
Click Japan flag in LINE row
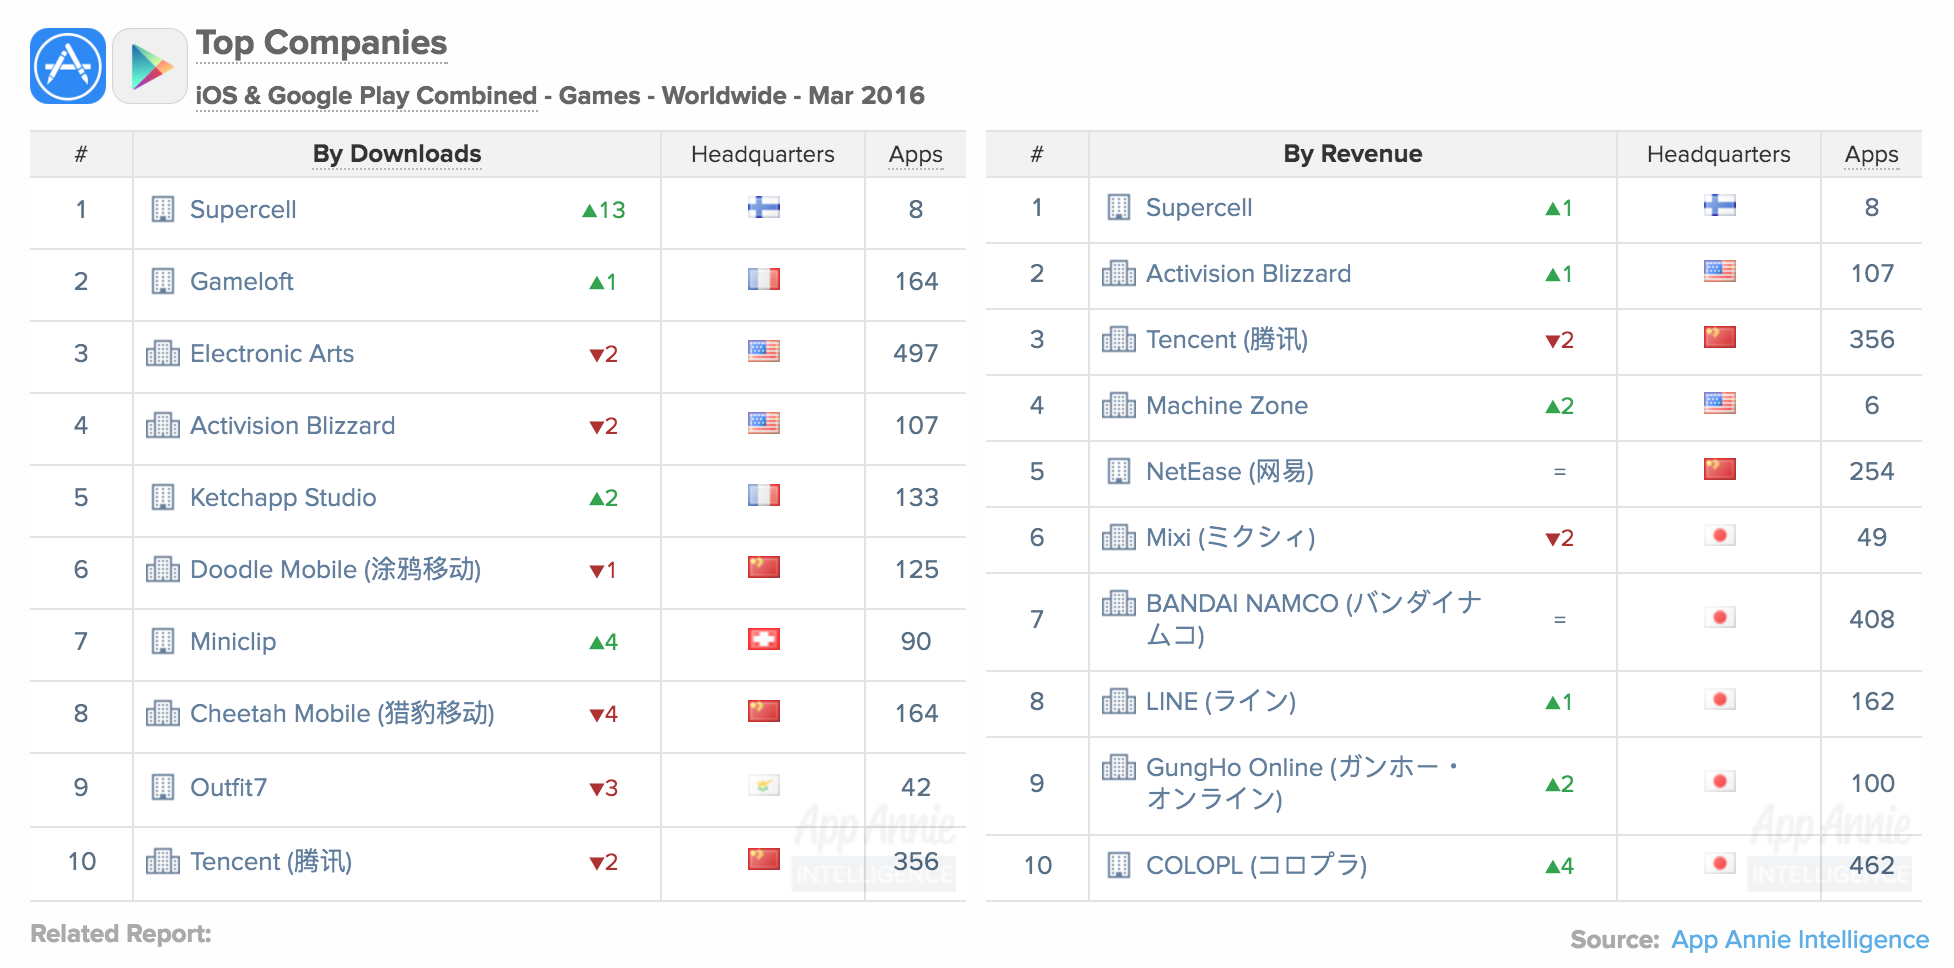click(x=1720, y=700)
